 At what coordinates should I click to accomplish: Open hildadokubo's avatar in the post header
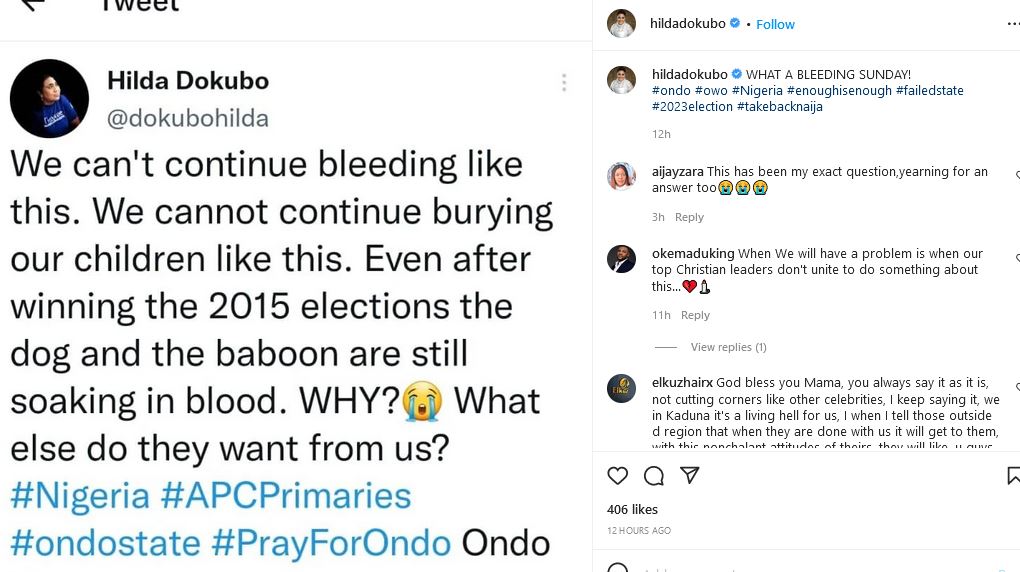click(621, 24)
